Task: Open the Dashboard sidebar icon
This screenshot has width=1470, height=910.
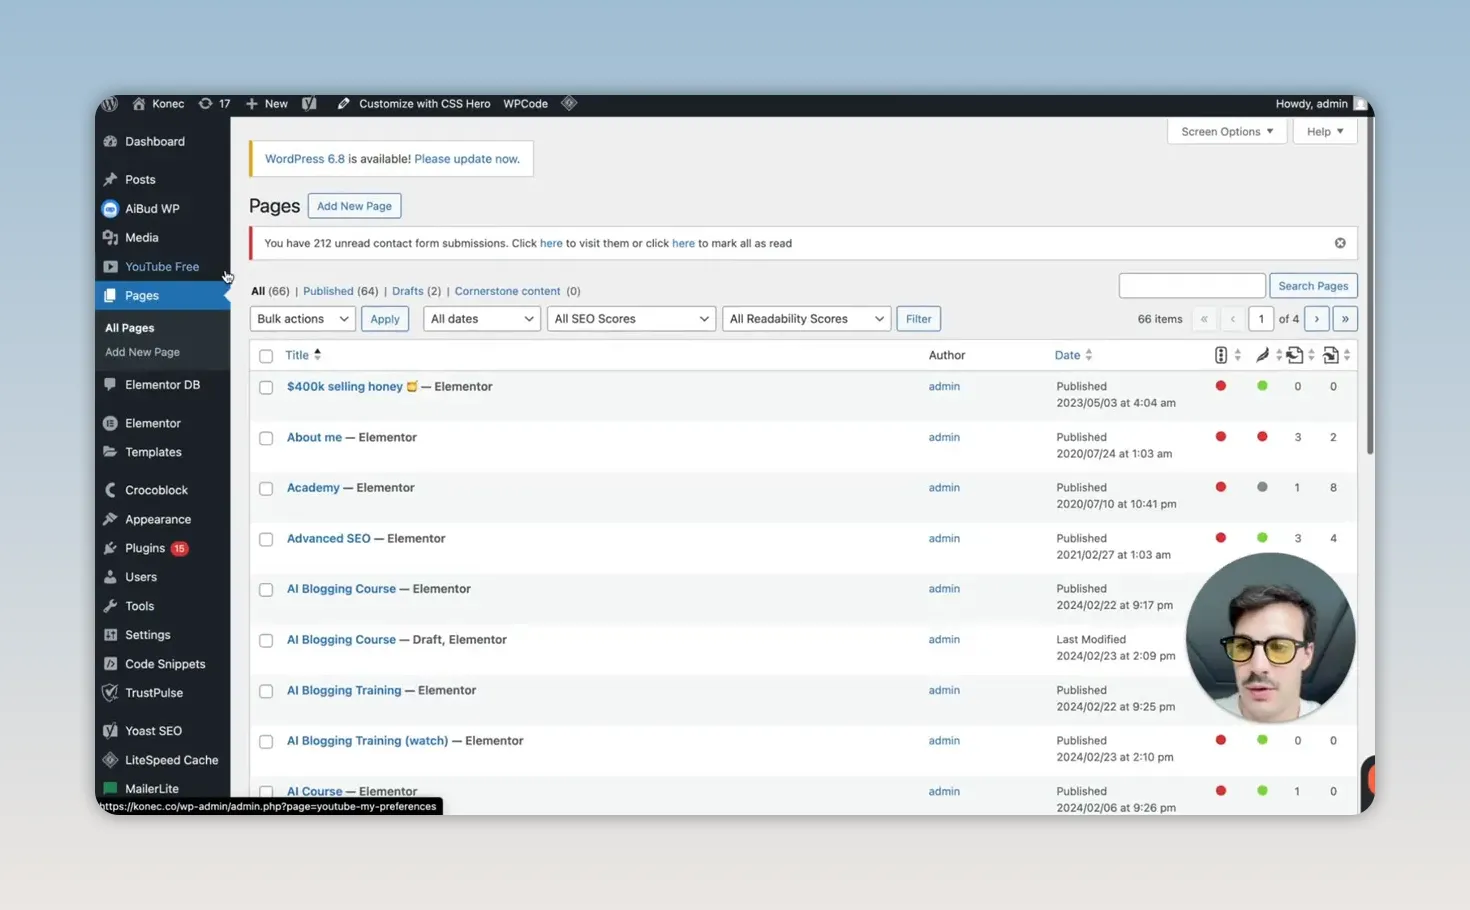Action: 110,142
